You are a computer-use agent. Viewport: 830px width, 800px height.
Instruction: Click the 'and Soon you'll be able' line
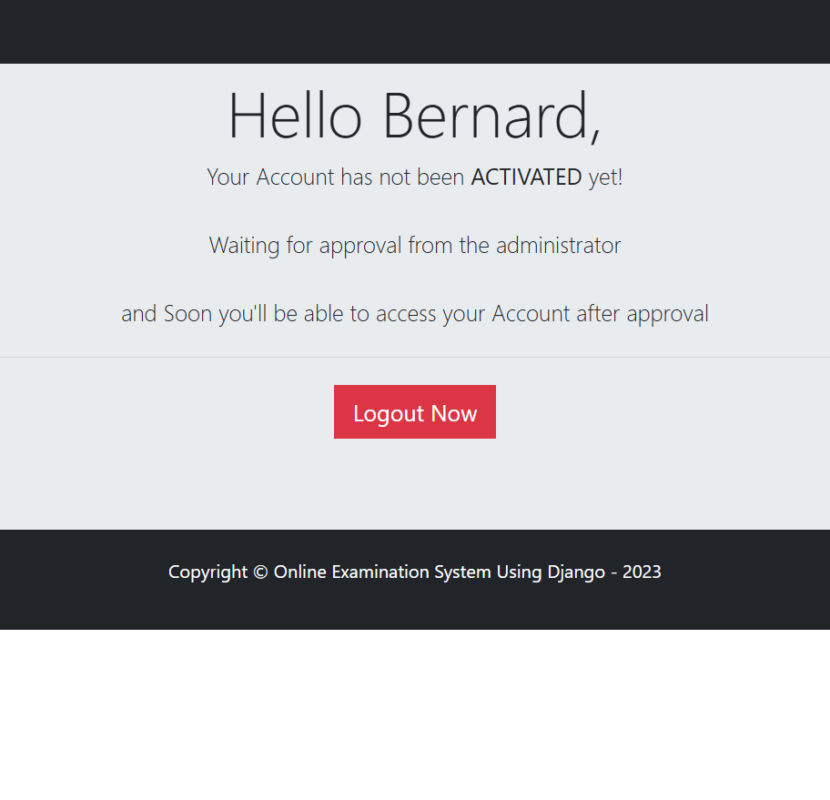[x=414, y=314]
